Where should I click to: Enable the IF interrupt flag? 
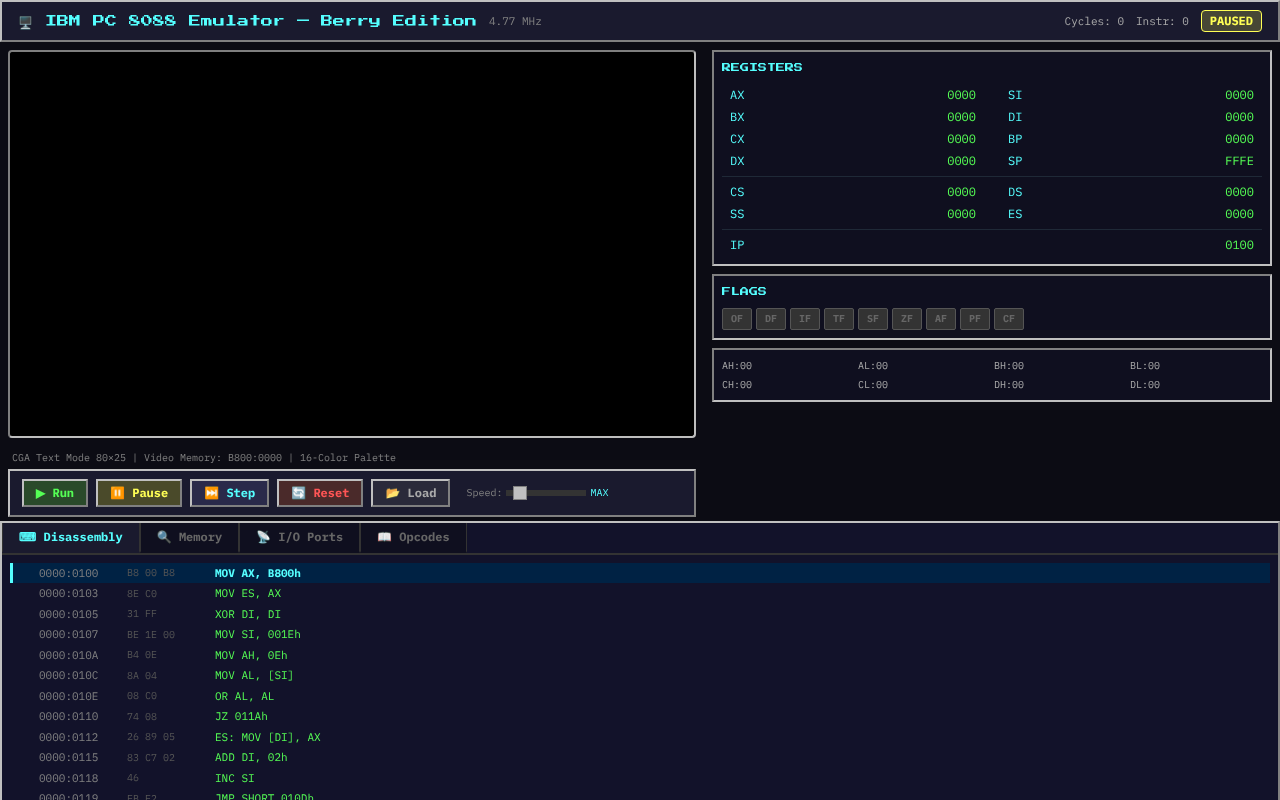pos(804,318)
